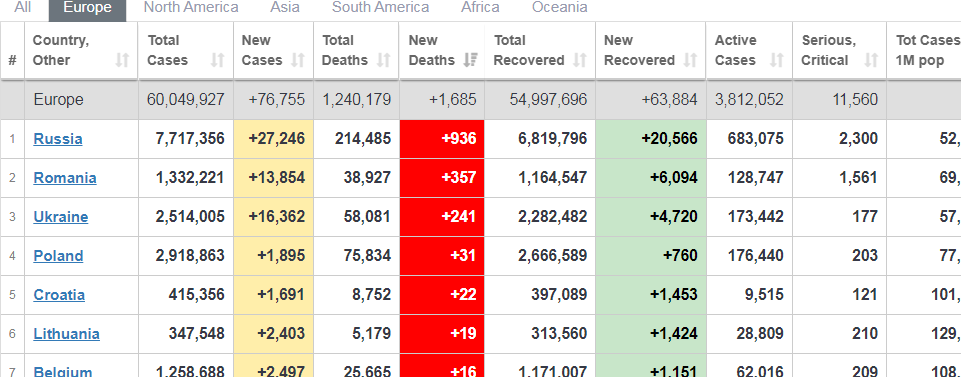Select Russia new cases value +27,246
The width and height of the screenshot is (961, 377).
pyautogui.click(x=276, y=139)
